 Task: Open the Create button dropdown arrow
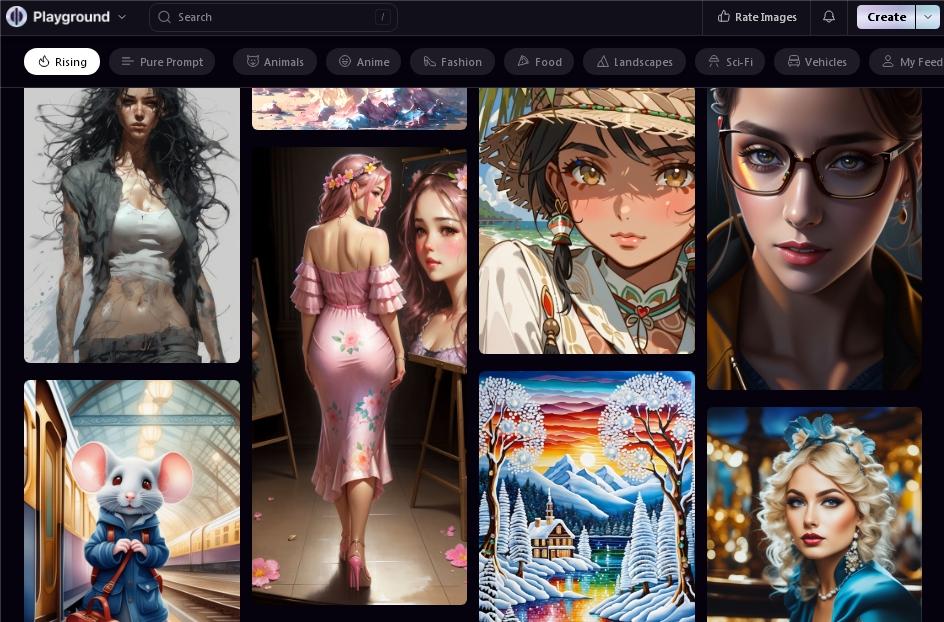click(x=927, y=17)
